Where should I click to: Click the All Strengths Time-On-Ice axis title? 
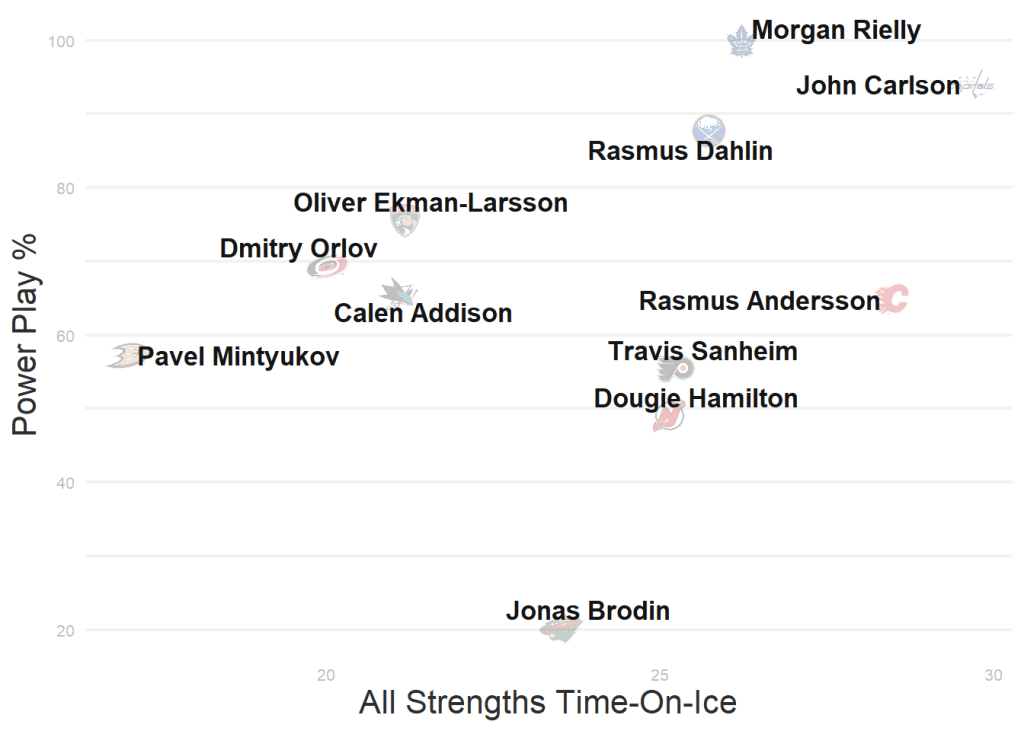coord(547,702)
